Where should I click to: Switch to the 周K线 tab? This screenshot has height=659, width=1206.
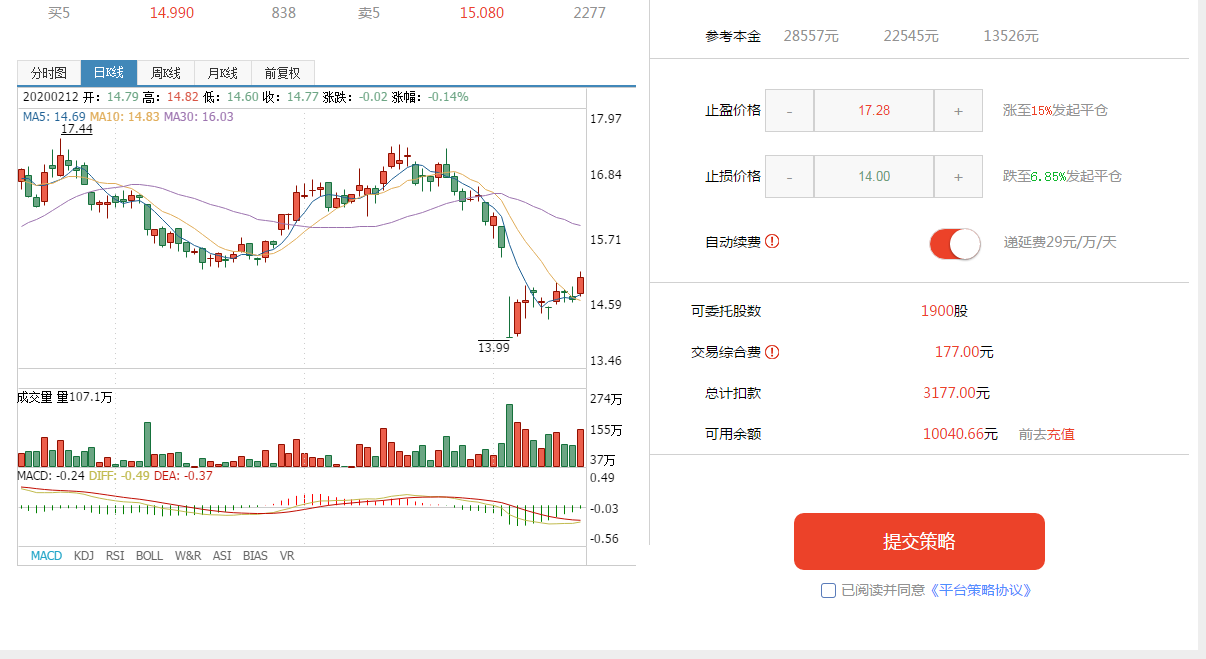tap(165, 73)
